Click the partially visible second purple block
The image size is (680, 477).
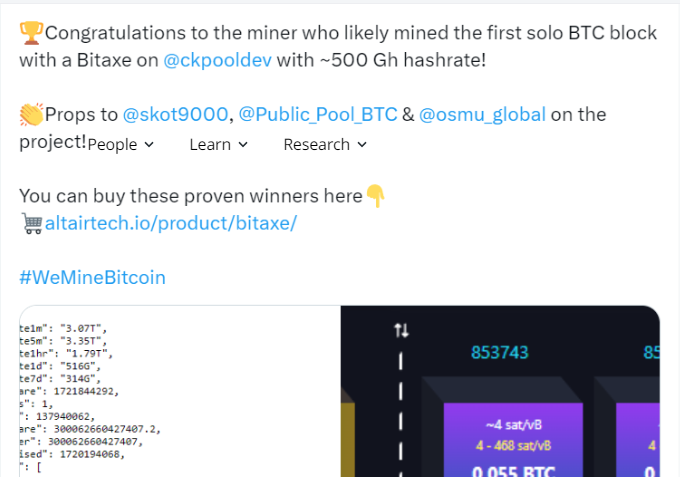click(x=638, y=440)
